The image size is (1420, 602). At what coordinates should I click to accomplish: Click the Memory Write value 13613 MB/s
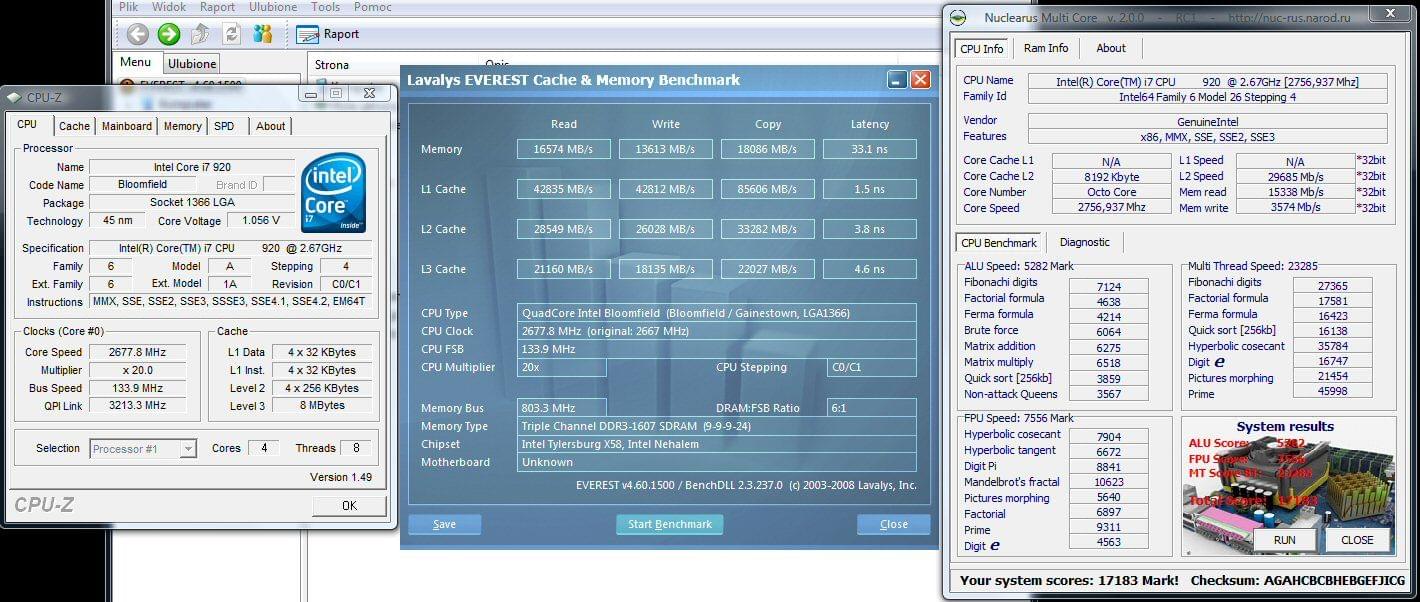(665, 149)
